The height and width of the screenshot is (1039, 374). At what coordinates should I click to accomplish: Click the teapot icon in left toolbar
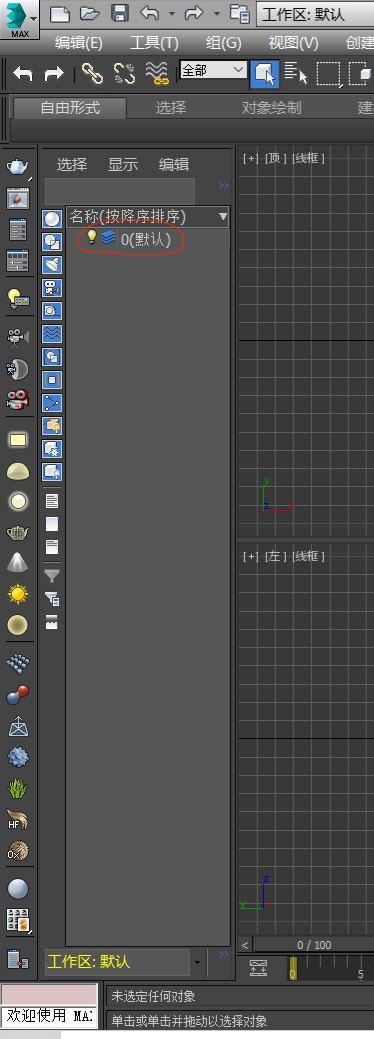pos(18,166)
